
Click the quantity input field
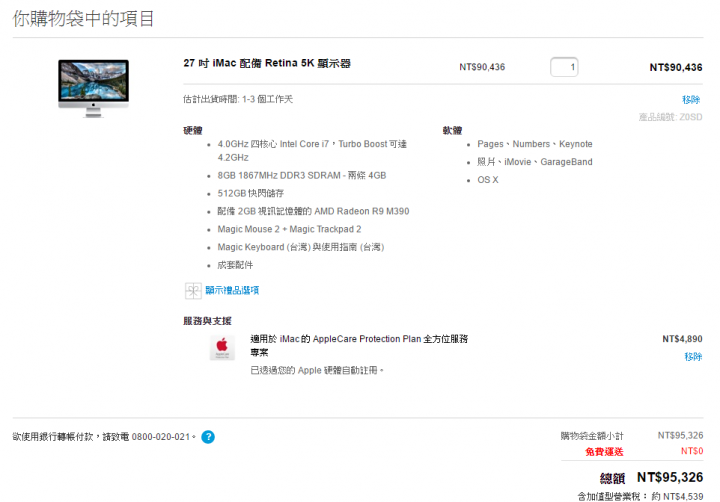564,67
